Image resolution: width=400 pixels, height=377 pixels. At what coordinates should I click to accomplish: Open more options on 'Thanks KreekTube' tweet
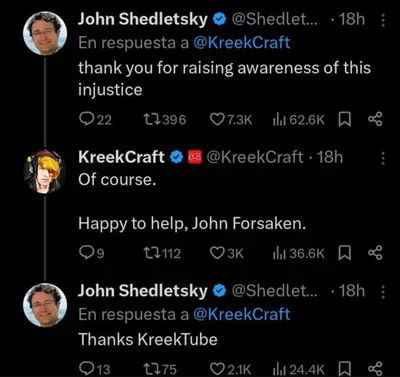[383, 292]
